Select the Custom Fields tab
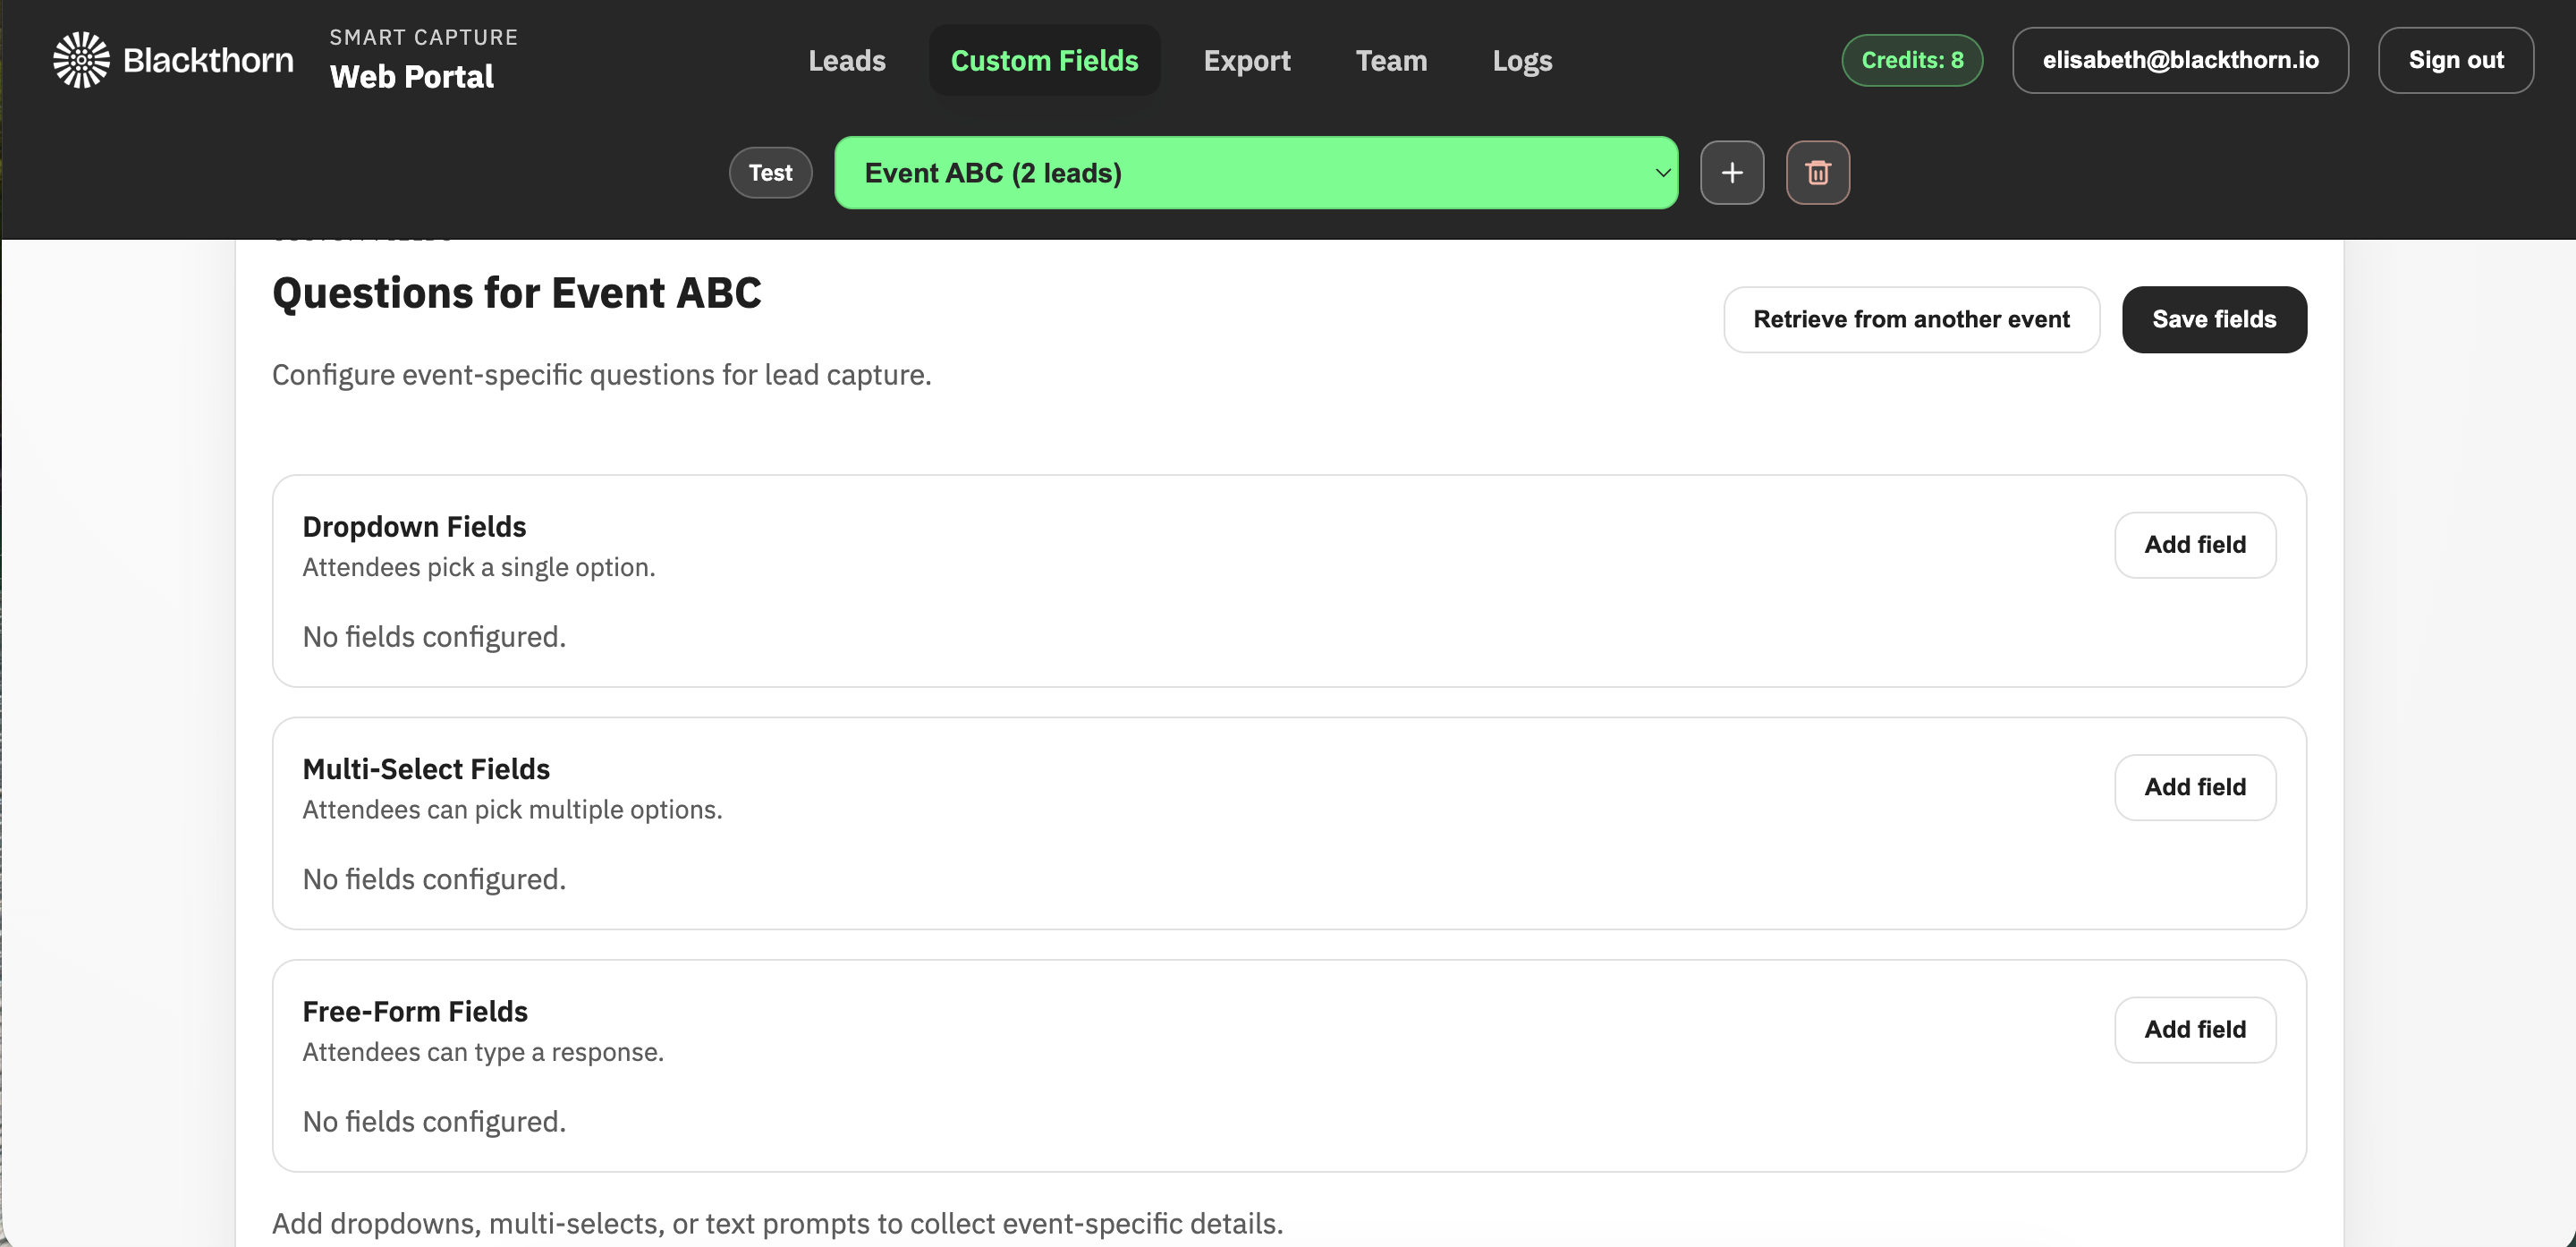This screenshot has width=2576, height=1247. click(x=1044, y=60)
